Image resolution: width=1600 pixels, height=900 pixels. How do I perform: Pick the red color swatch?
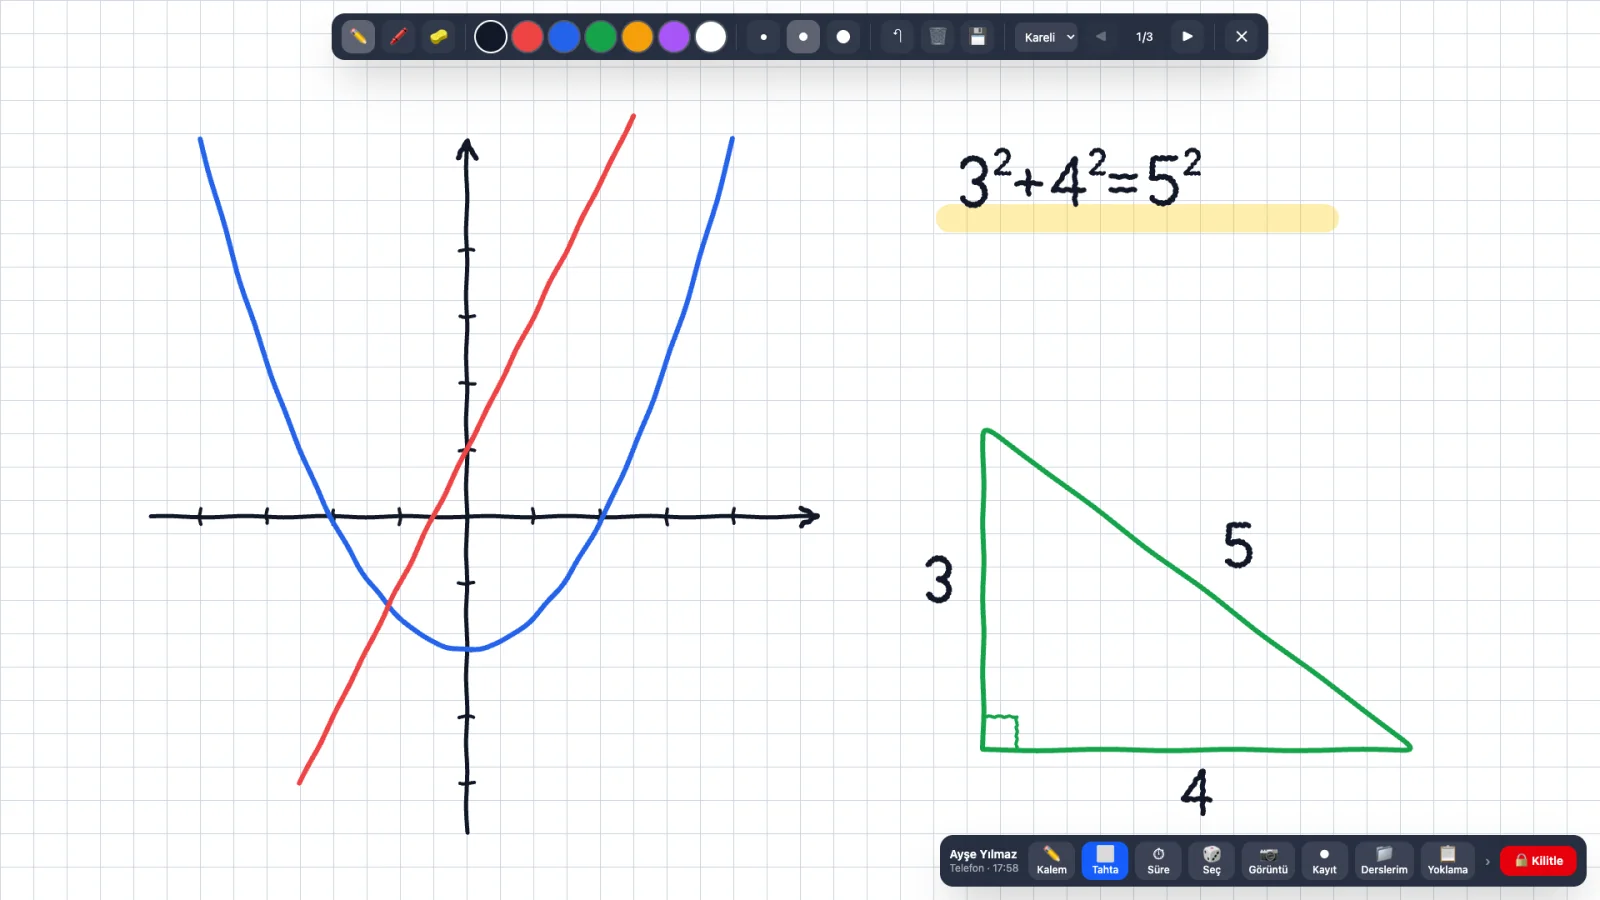pos(527,37)
